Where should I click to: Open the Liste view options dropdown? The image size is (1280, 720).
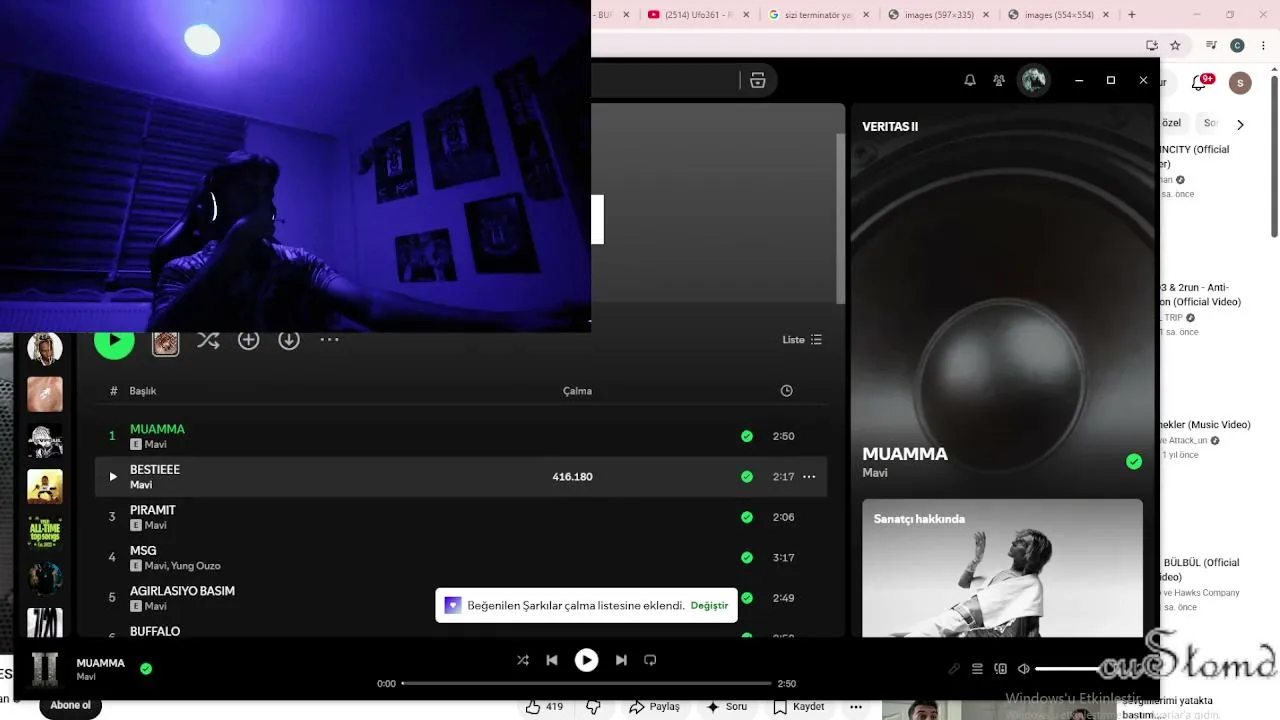pos(802,340)
